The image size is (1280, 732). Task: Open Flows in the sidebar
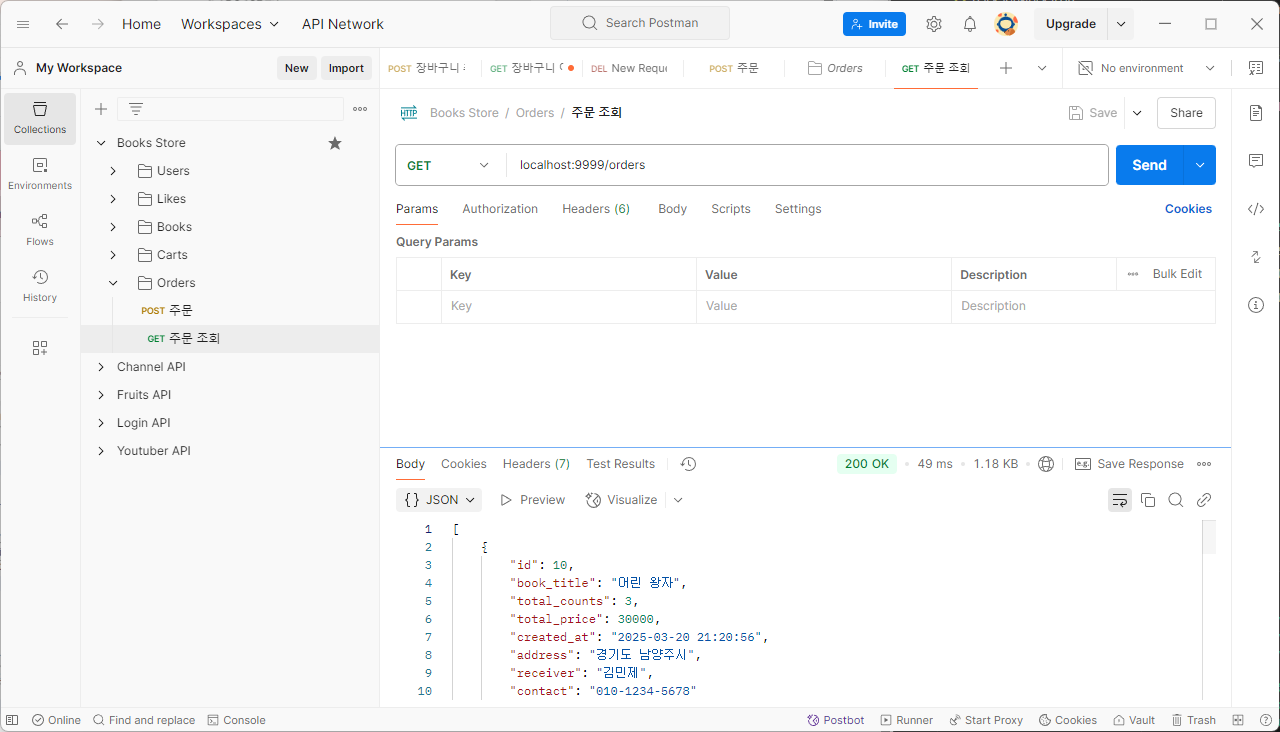click(40, 230)
